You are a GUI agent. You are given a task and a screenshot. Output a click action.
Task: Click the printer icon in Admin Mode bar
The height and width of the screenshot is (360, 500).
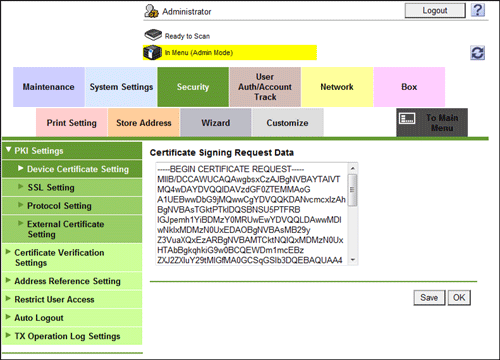152,53
